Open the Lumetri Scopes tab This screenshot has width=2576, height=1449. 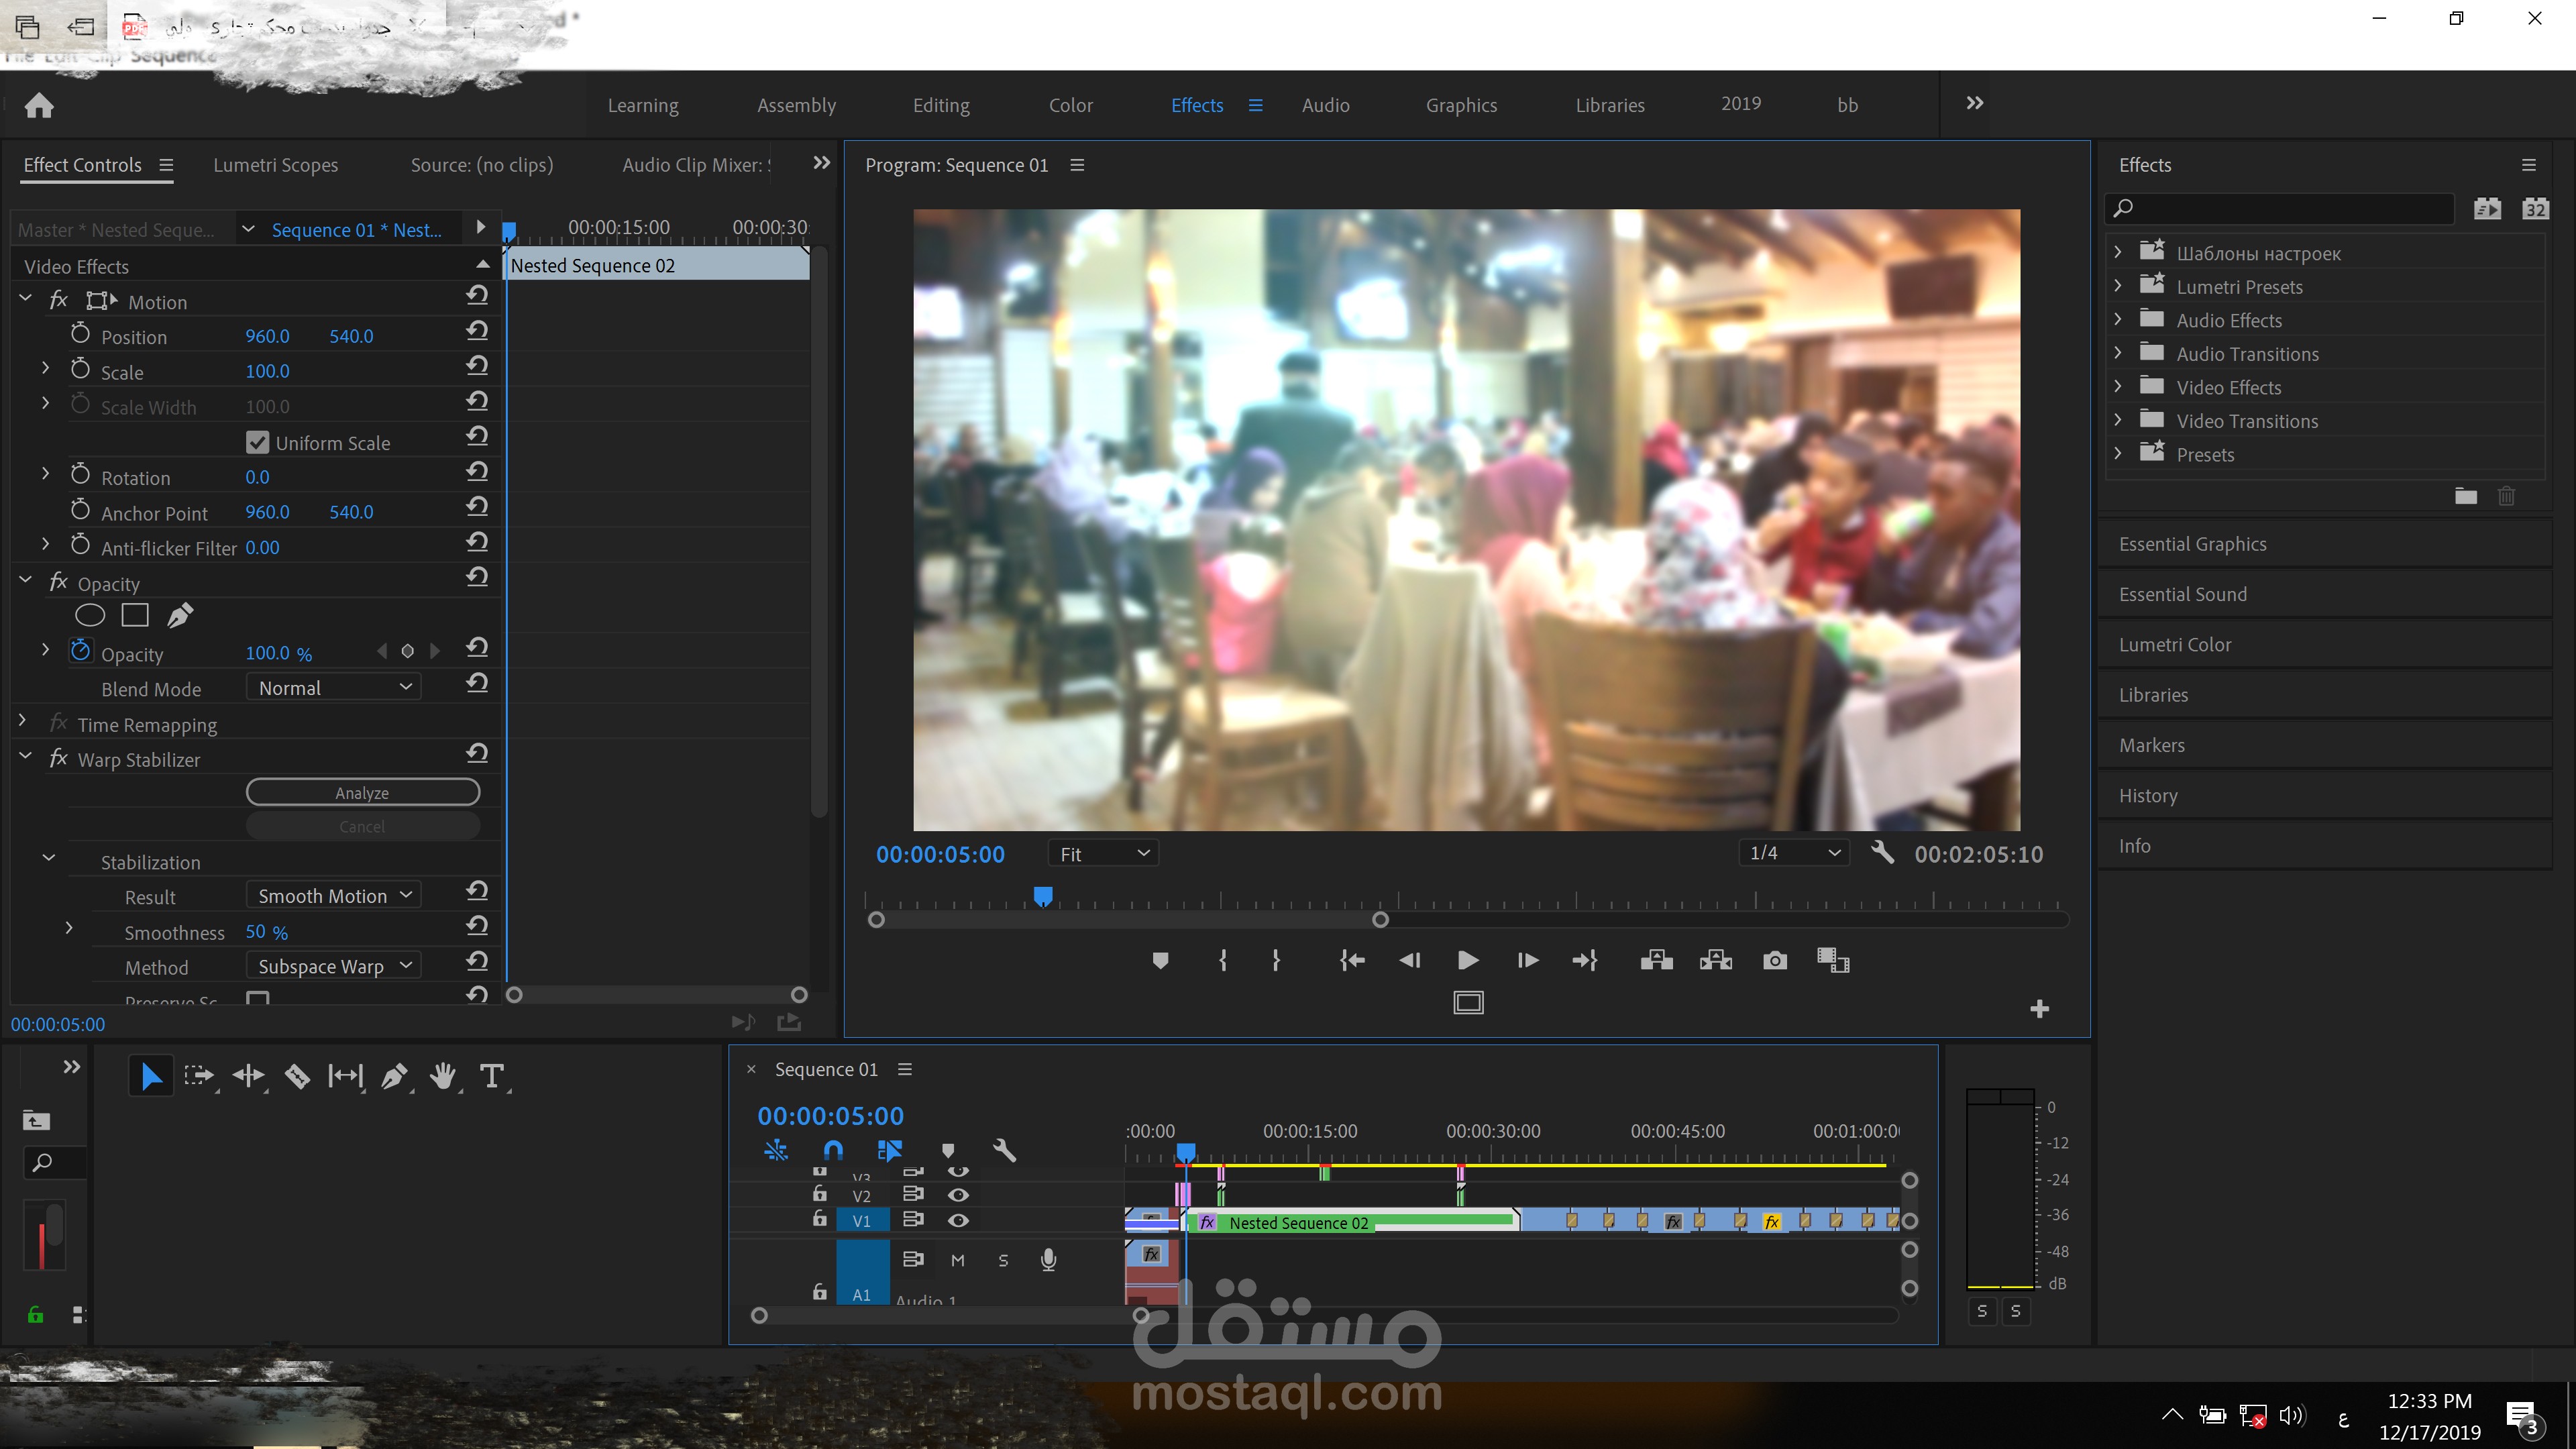[x=275, y=165]
